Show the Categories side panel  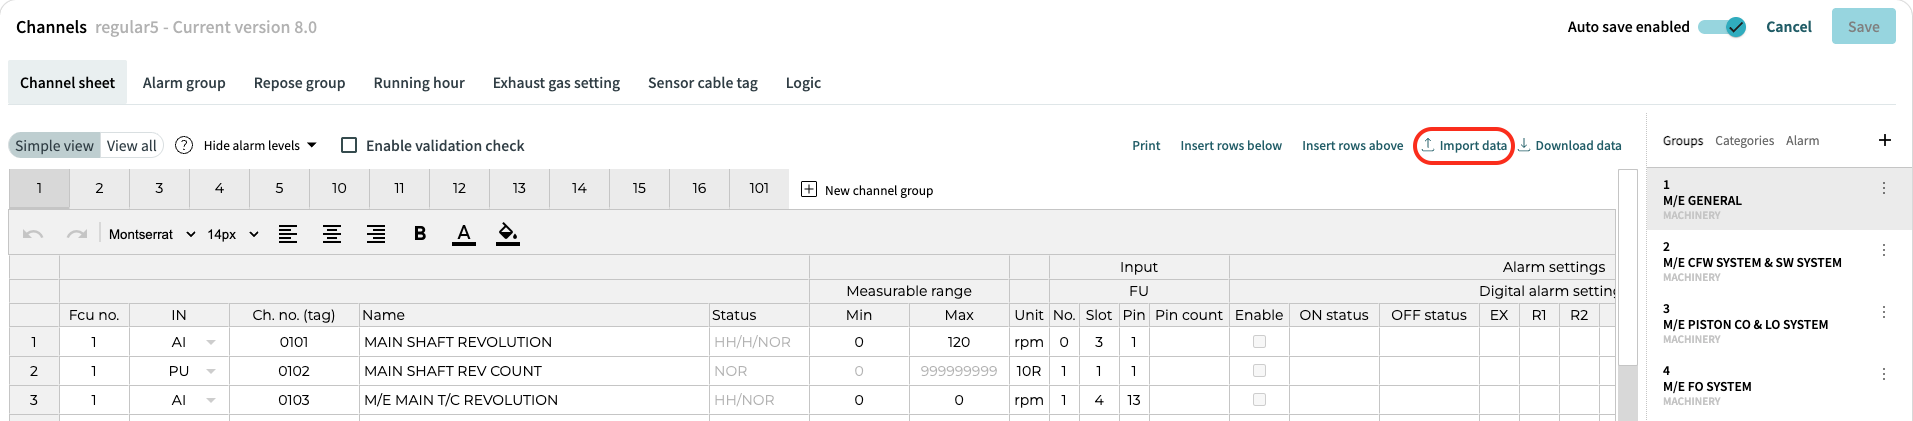[1744, 141]
